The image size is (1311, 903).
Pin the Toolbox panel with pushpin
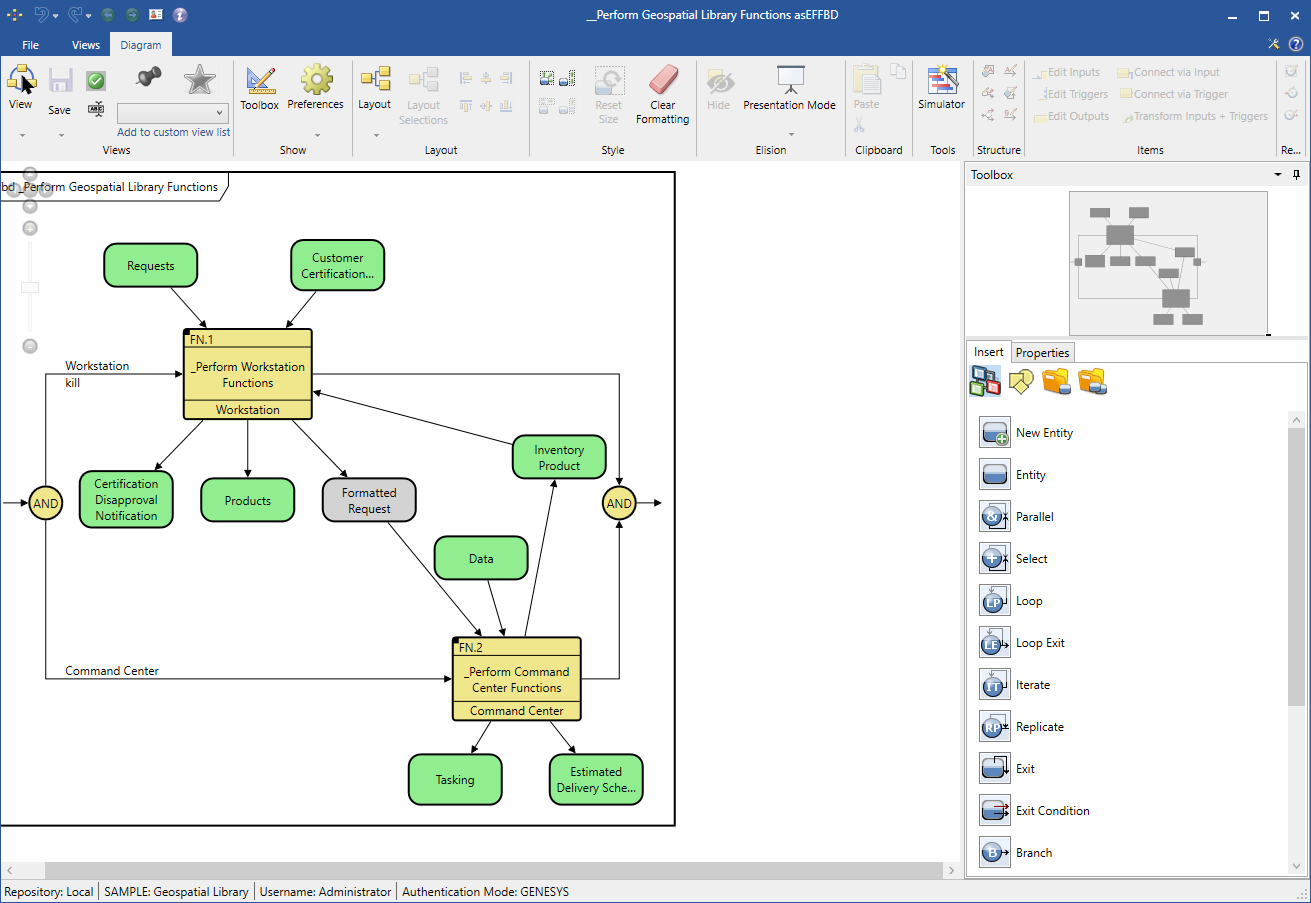point(1297,174)
